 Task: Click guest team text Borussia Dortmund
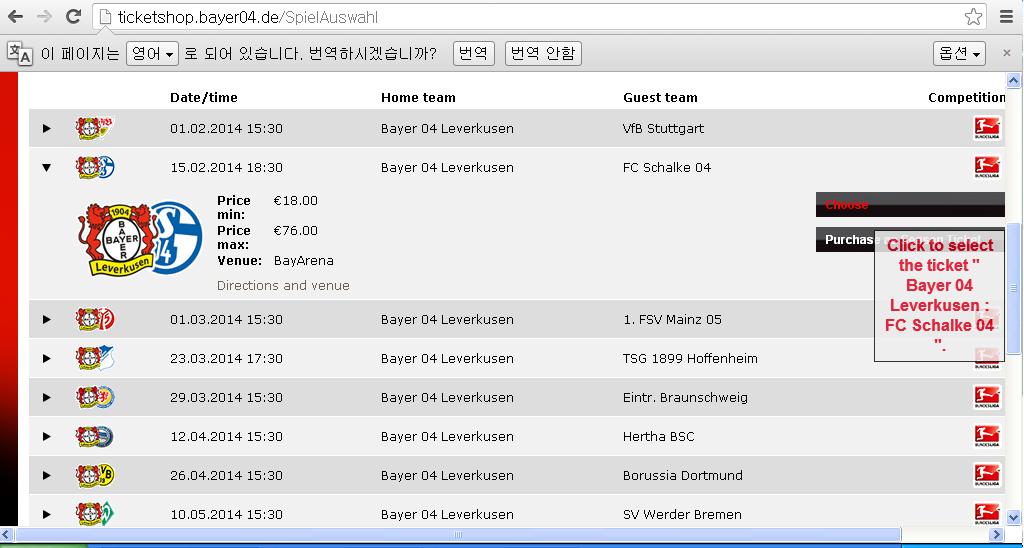pos(682,475)
